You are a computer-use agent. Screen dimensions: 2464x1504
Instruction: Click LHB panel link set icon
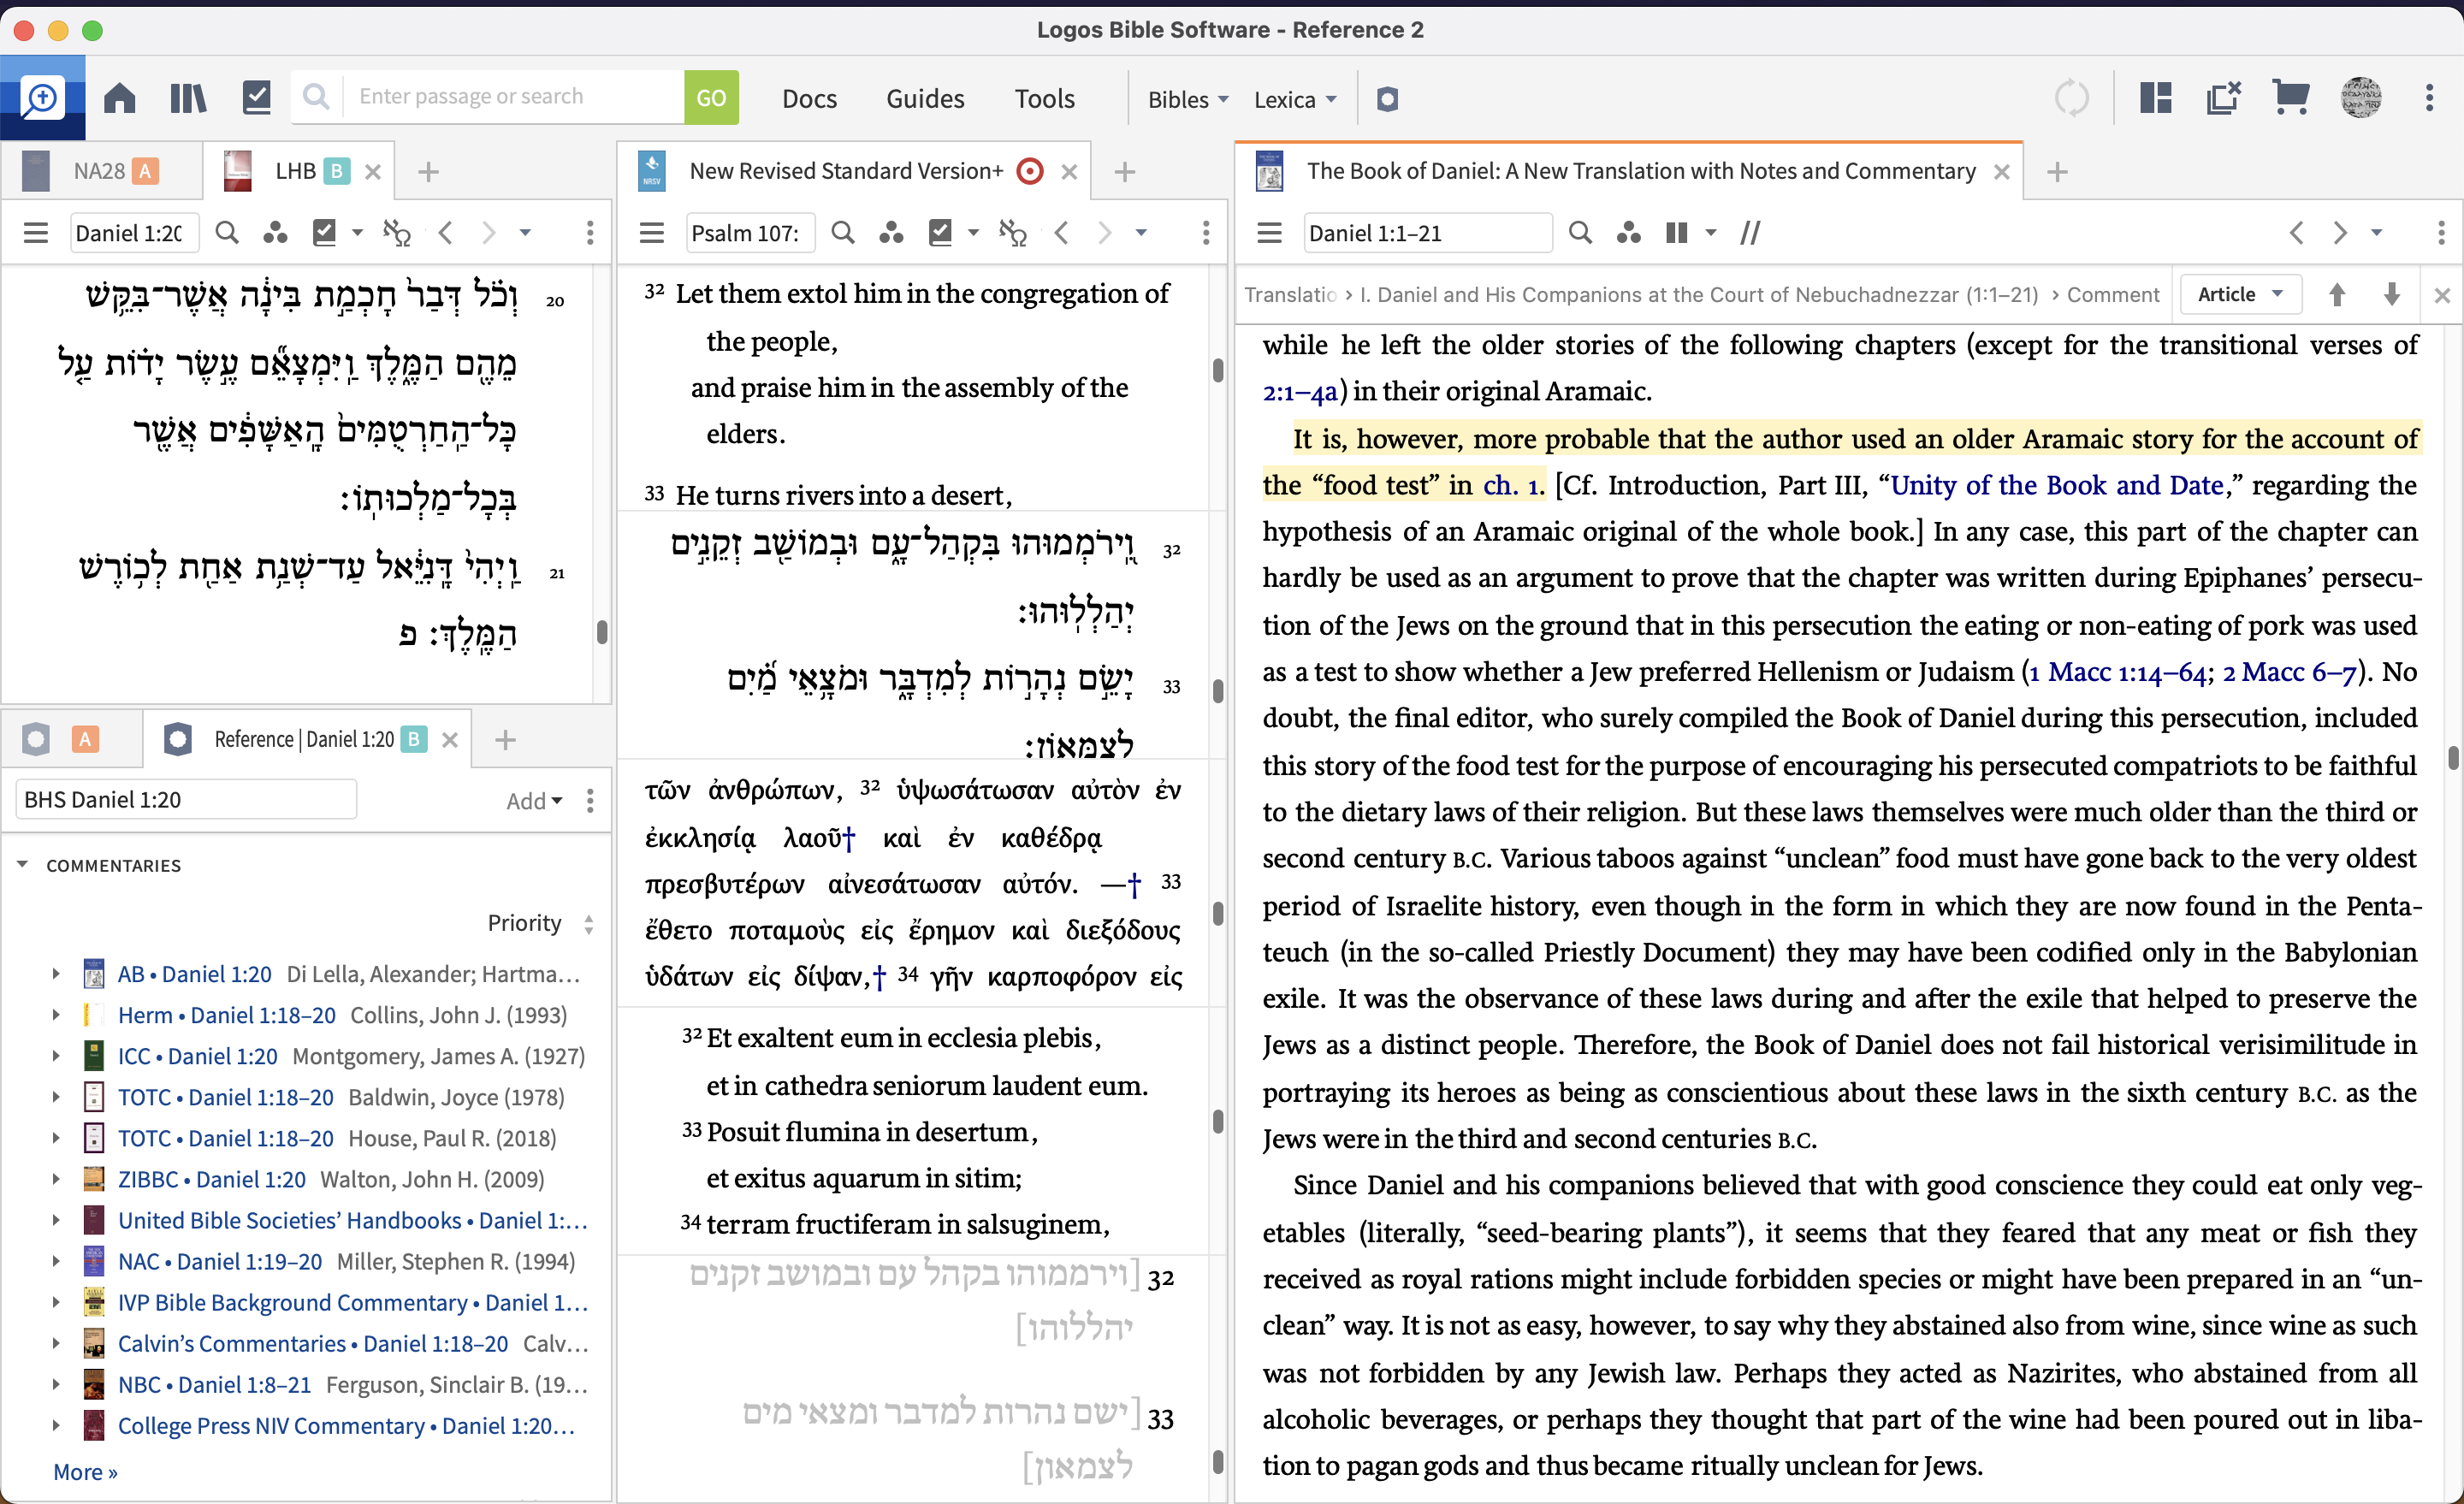point(397,233)
